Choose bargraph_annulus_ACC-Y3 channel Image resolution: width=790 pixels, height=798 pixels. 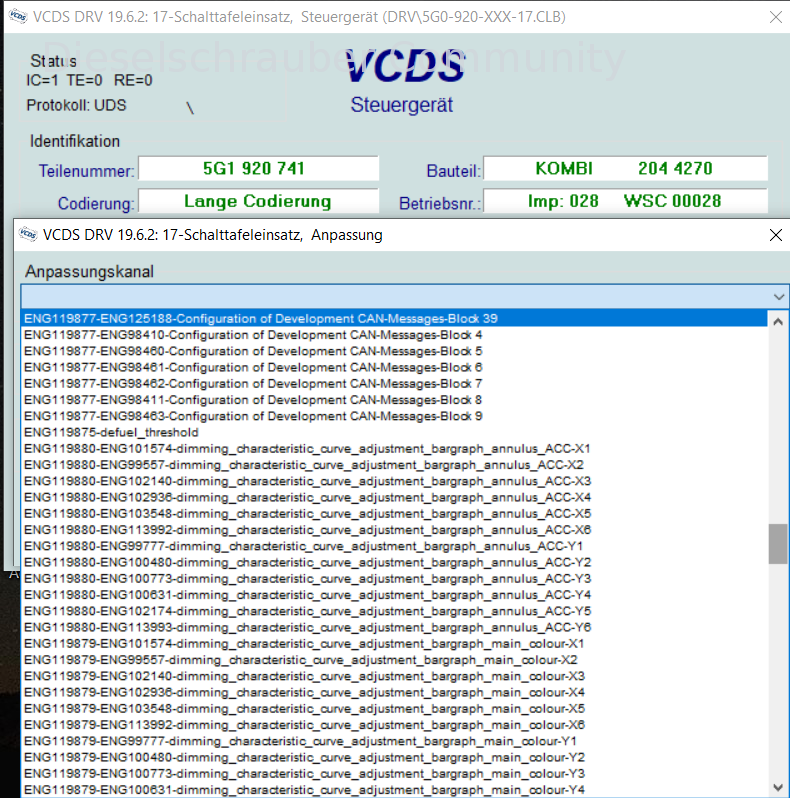[x=394, y=579]
